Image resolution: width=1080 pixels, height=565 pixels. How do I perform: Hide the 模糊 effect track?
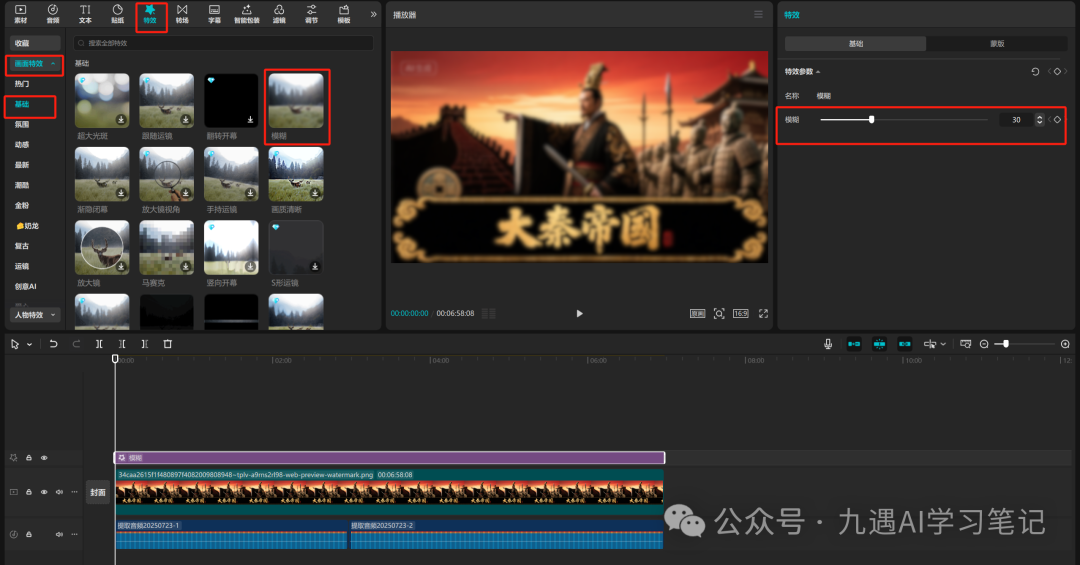click(x=44, y=458)
